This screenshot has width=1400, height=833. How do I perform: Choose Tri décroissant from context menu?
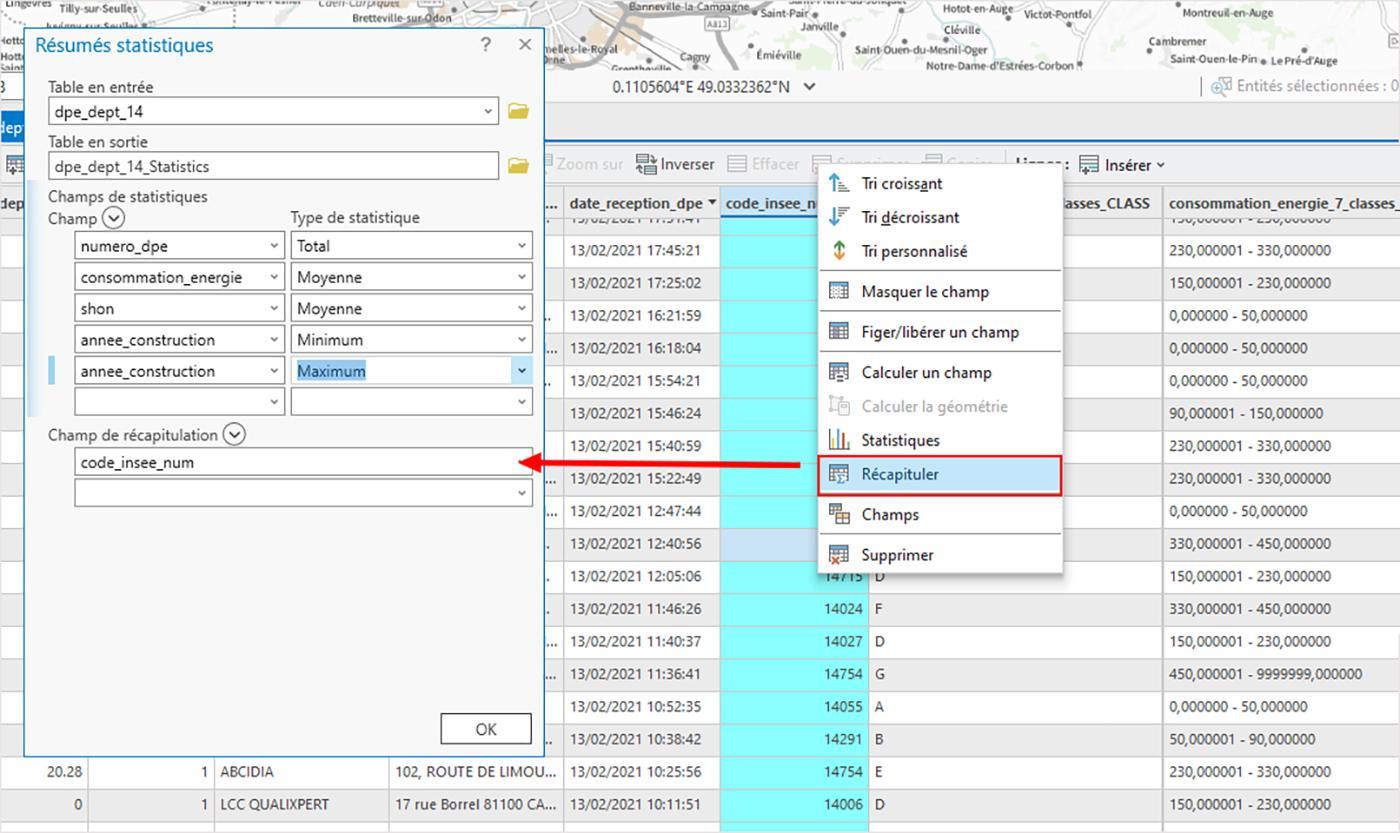[x=940, y=218]
